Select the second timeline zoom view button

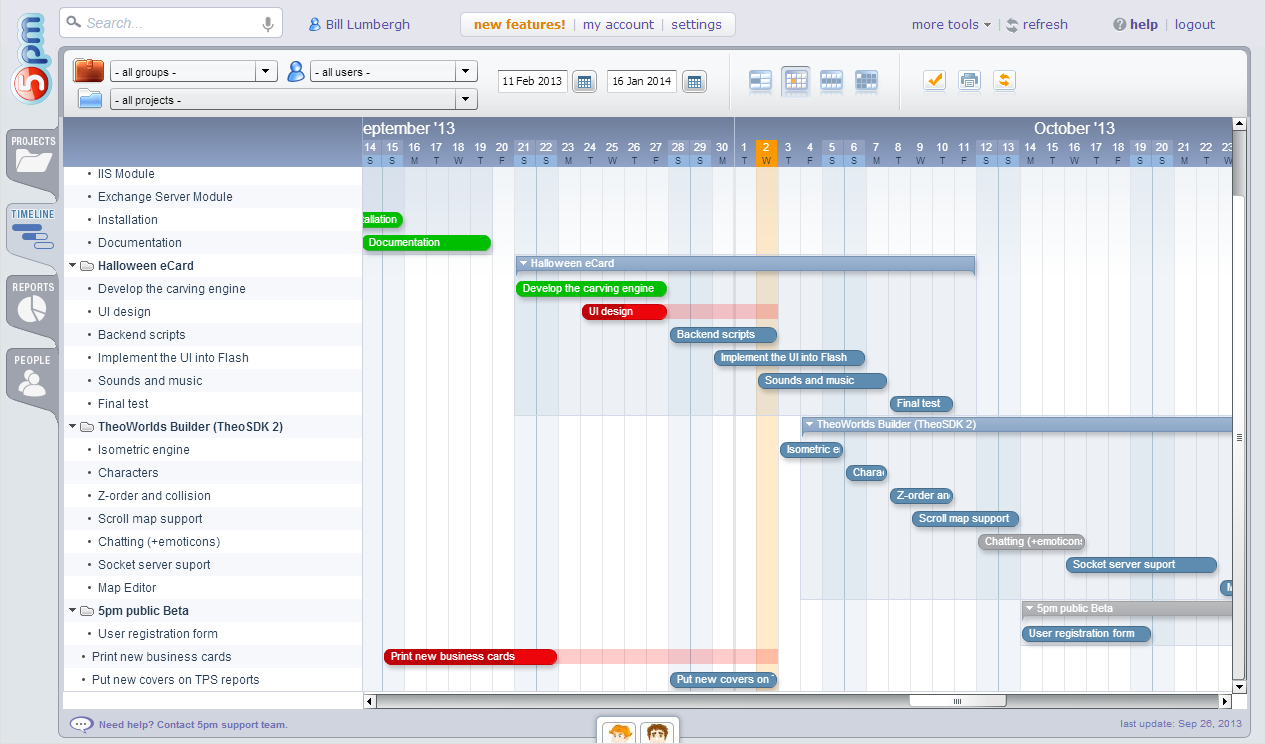pos(796,81)
